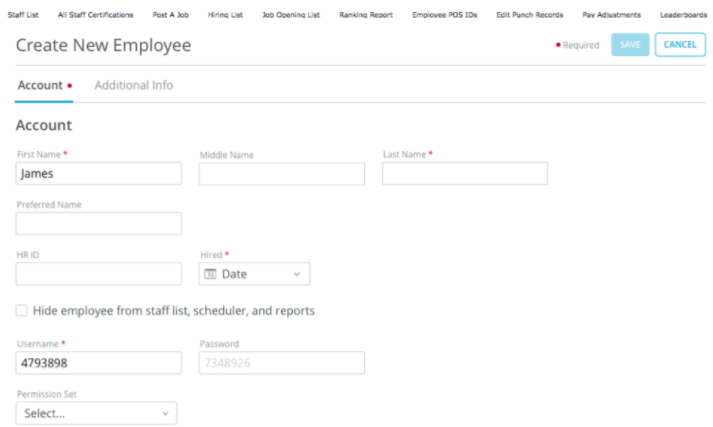Switch to the Additional Info tab
Viewport: 713px width, 427px height.
pyautogui.click(x=133, y=86)
